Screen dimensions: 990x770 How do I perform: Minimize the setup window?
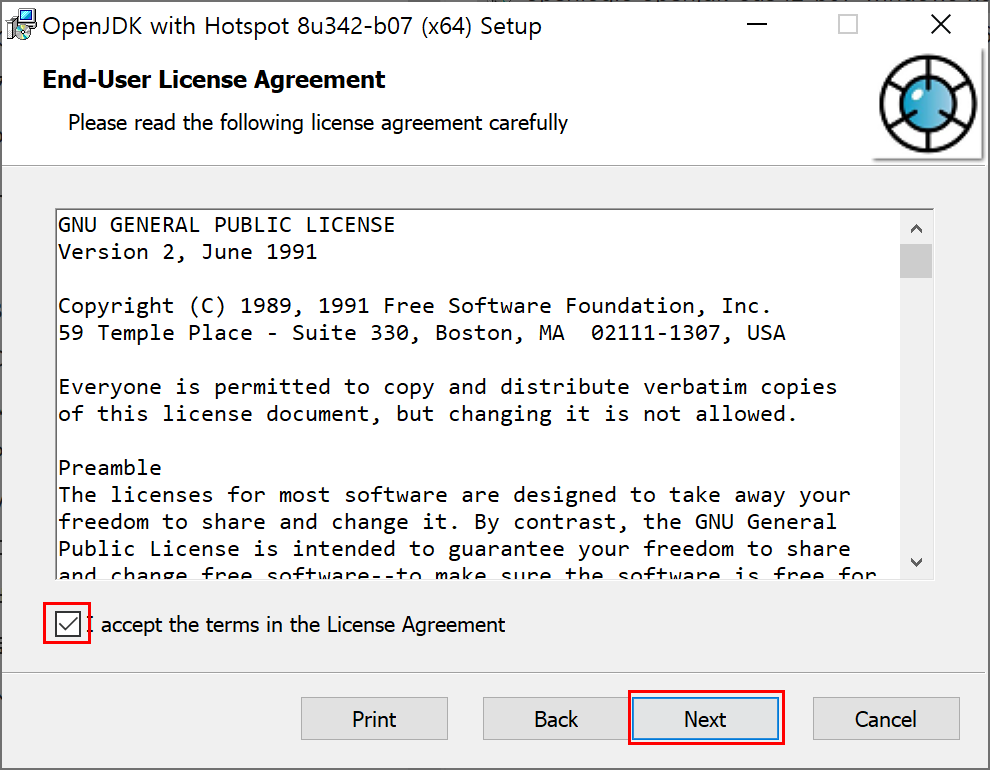pos(756,25)
